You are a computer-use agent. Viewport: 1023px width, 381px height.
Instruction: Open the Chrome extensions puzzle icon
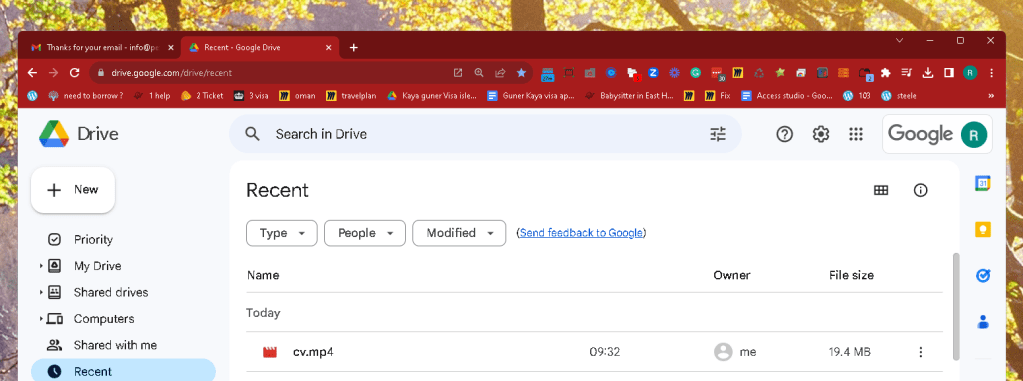[x=885, y=73]
